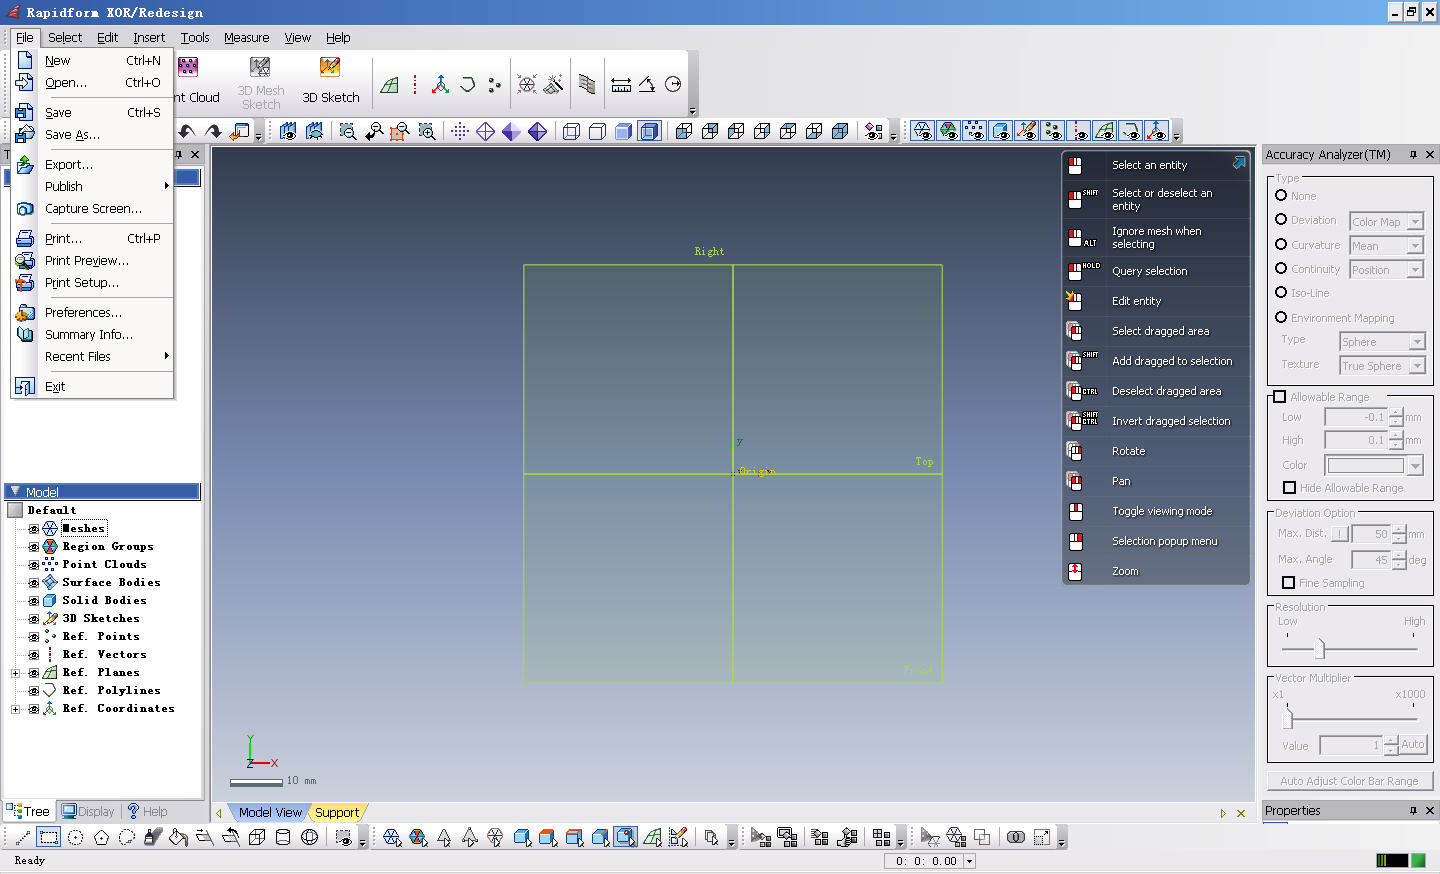Click the Resolution slider handle

[1320, 649]
